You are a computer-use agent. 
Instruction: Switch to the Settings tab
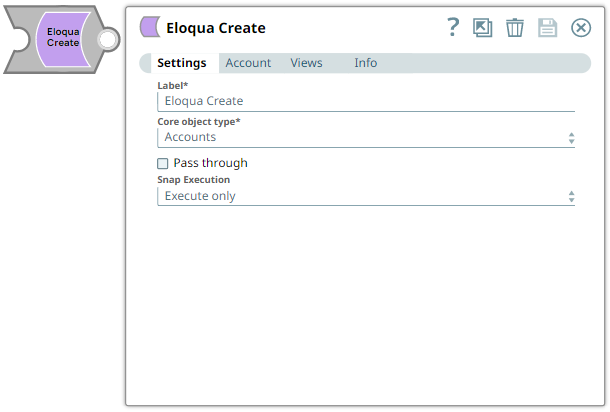182,63
